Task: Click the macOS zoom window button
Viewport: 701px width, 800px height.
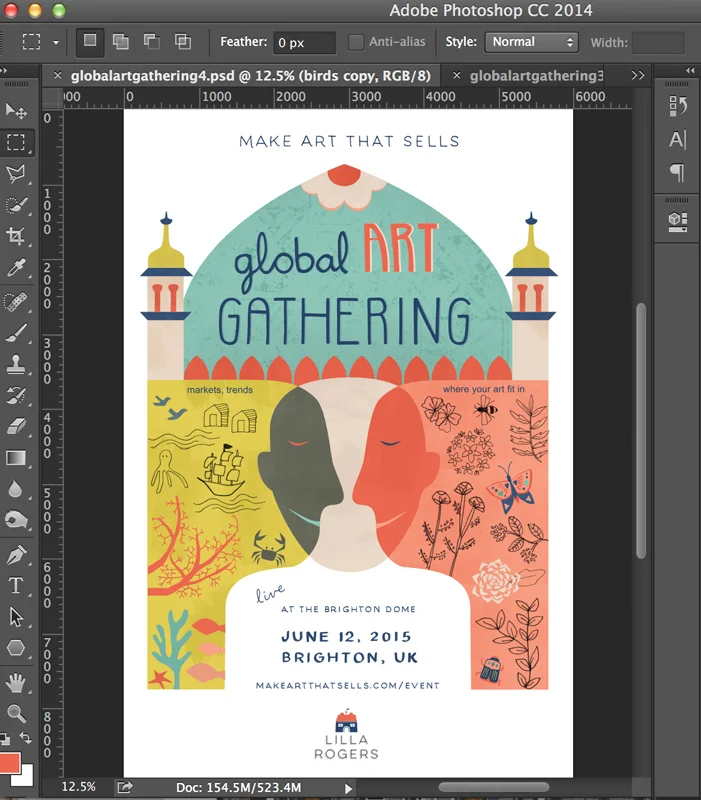Action: click(59, 10)
